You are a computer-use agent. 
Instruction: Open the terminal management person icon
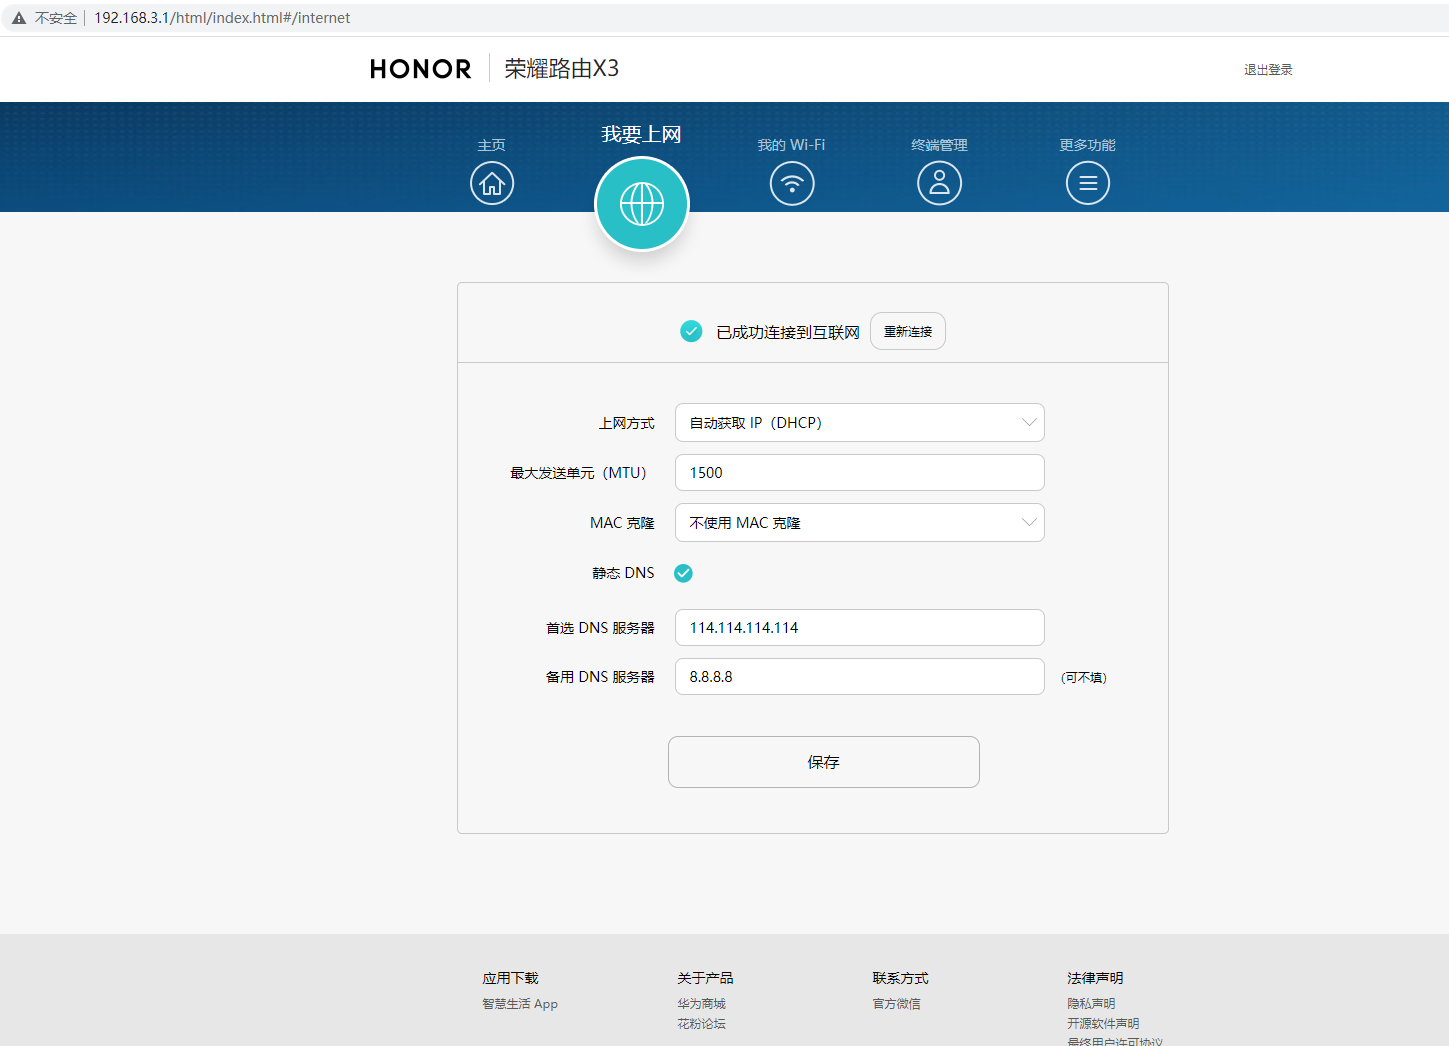[939, 183]
